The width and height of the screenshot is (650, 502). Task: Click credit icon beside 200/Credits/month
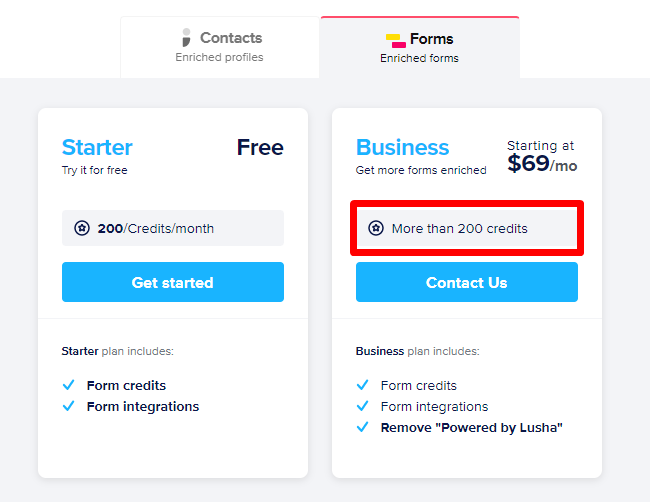[x=82, y=228]
